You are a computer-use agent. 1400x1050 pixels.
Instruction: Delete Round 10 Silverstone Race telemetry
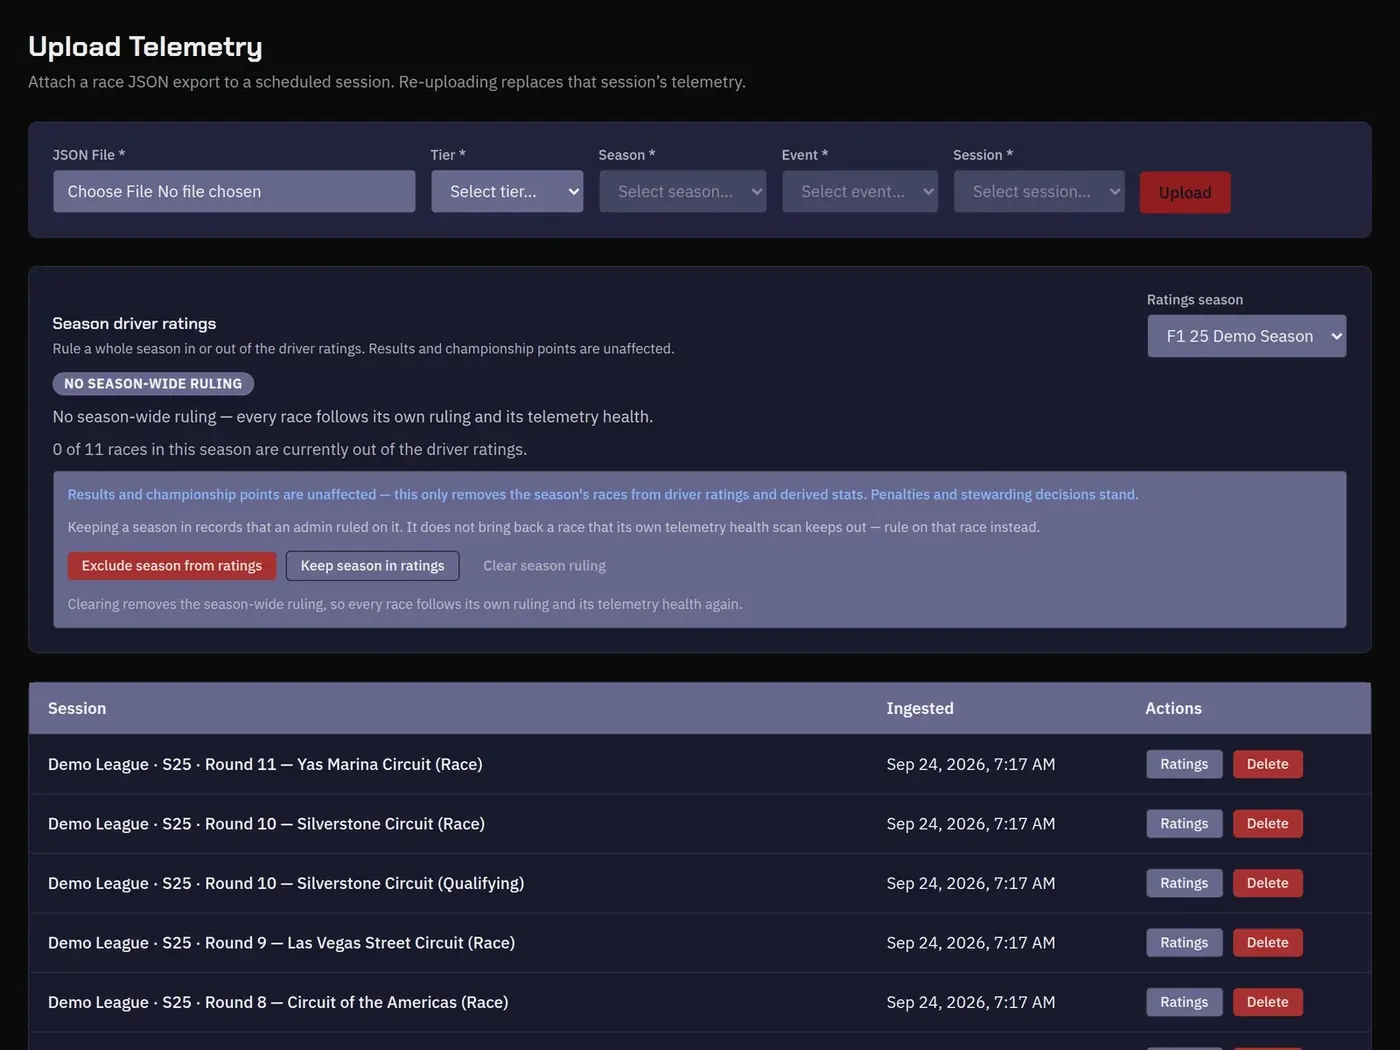(x=1268, y=824)
